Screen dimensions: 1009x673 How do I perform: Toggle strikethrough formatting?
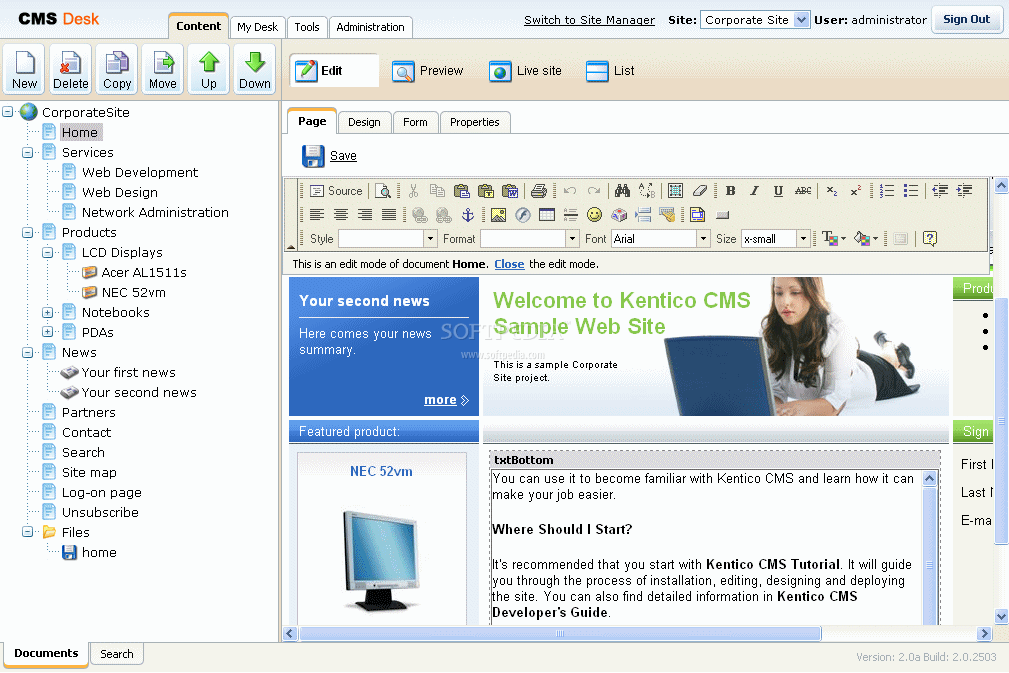click(x=802, y=191)
